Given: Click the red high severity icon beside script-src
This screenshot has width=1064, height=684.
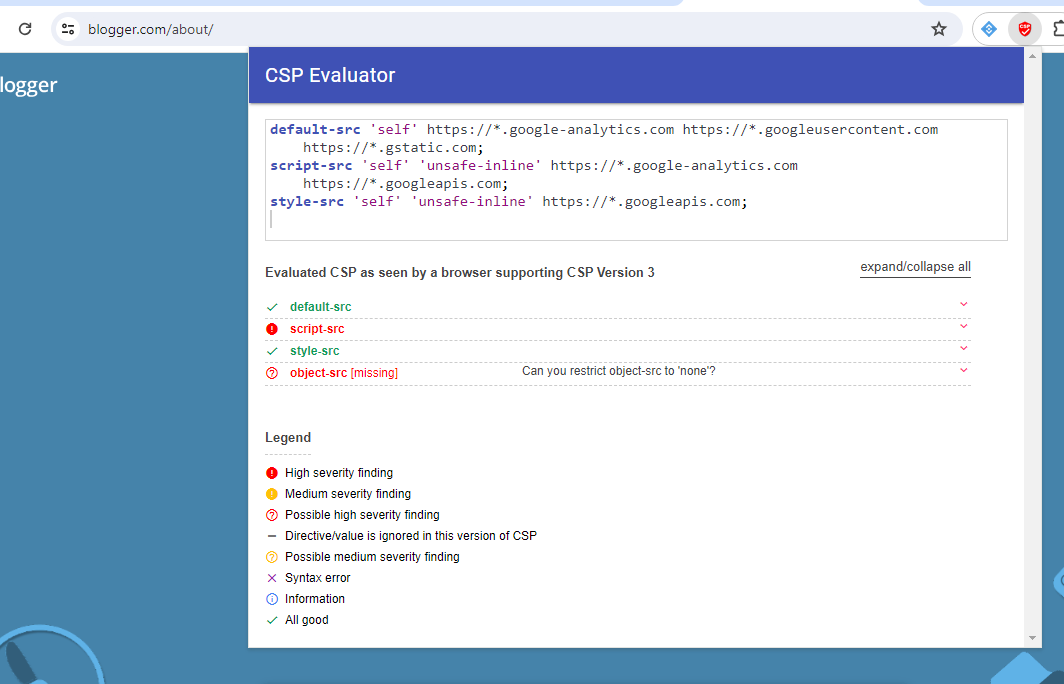Looking at the screenshot, I should coord(271,328).
